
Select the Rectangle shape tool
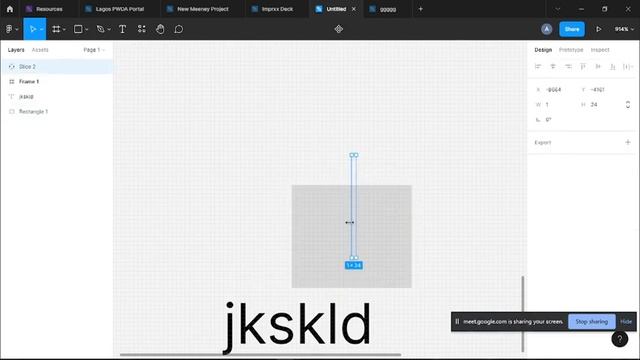coord(78,29)
